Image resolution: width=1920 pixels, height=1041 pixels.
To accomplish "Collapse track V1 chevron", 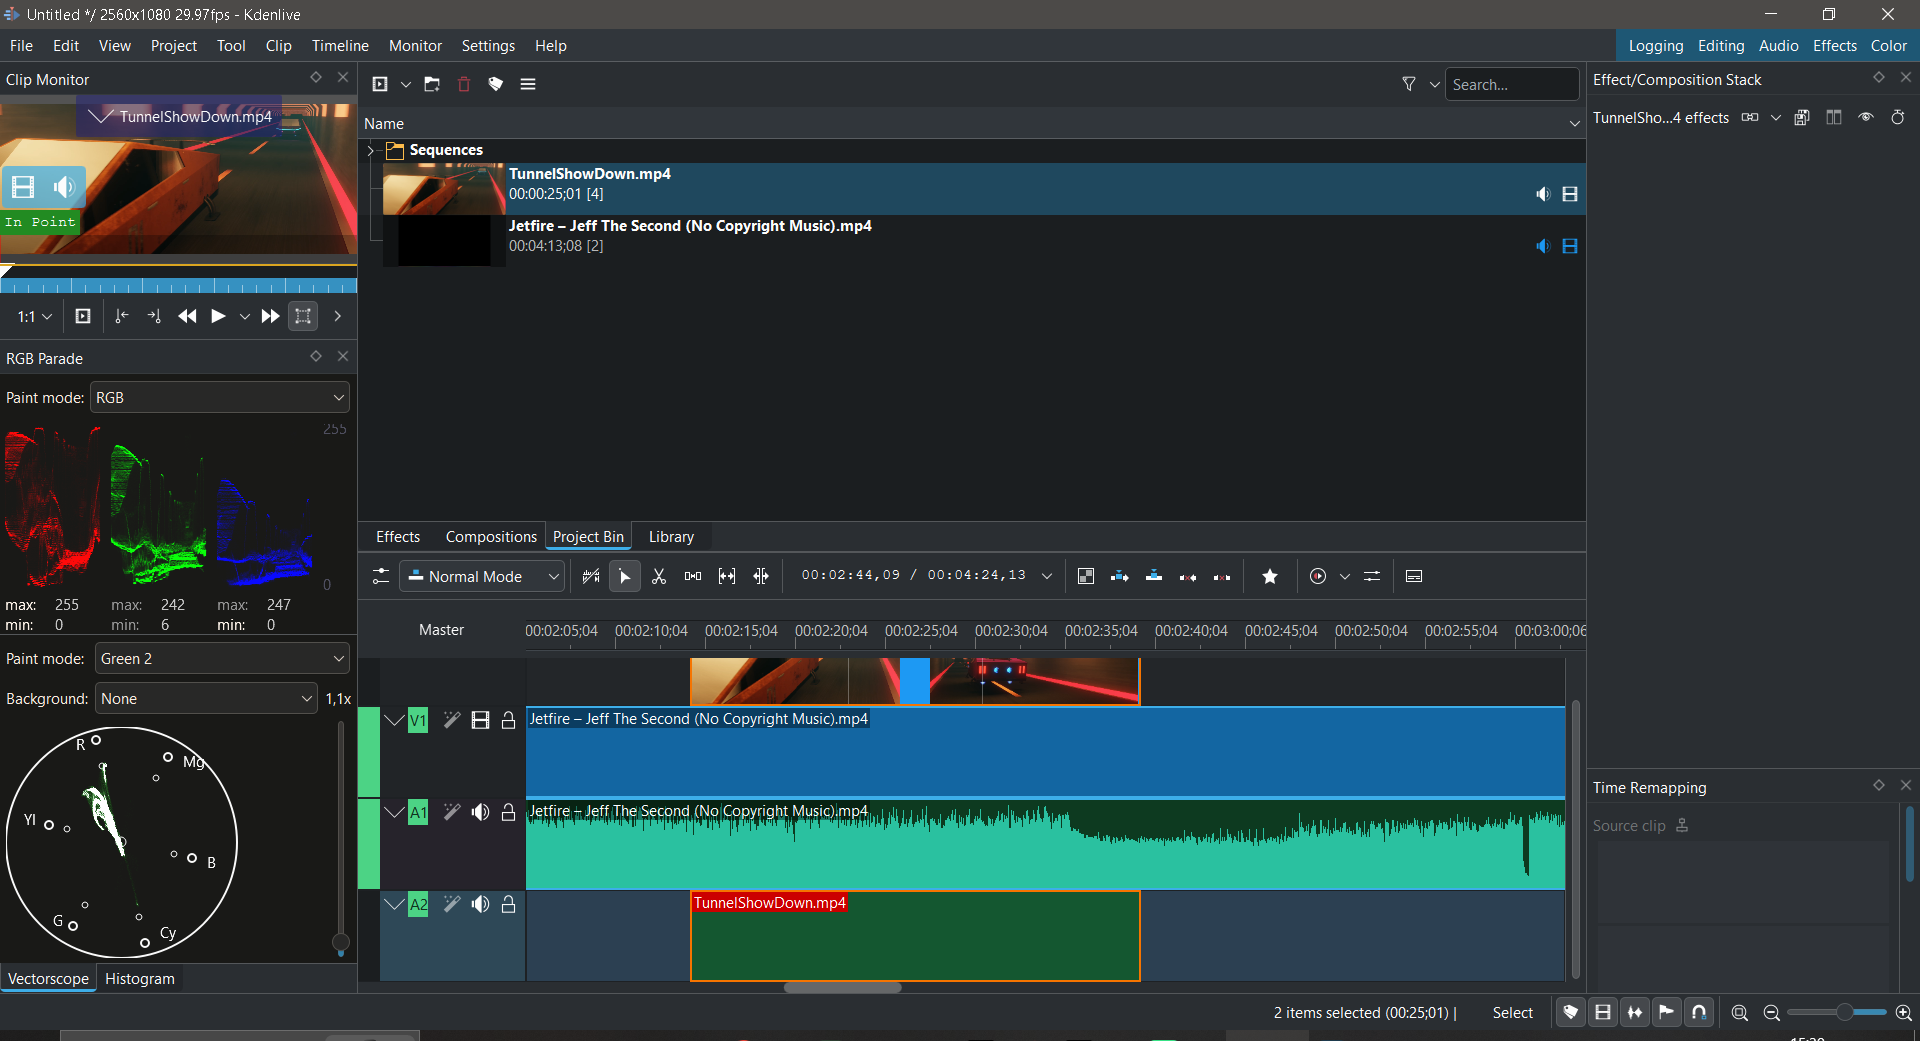I will point(394,720).
